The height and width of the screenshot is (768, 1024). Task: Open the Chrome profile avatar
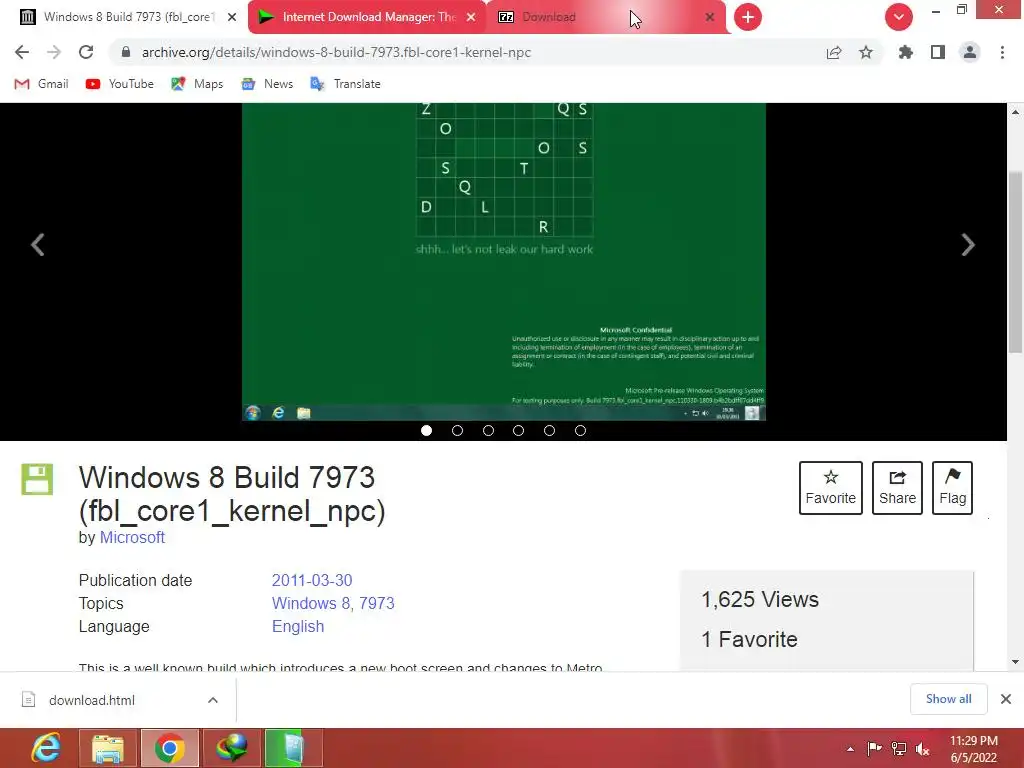pyautogui.click(x=970, y=52)
